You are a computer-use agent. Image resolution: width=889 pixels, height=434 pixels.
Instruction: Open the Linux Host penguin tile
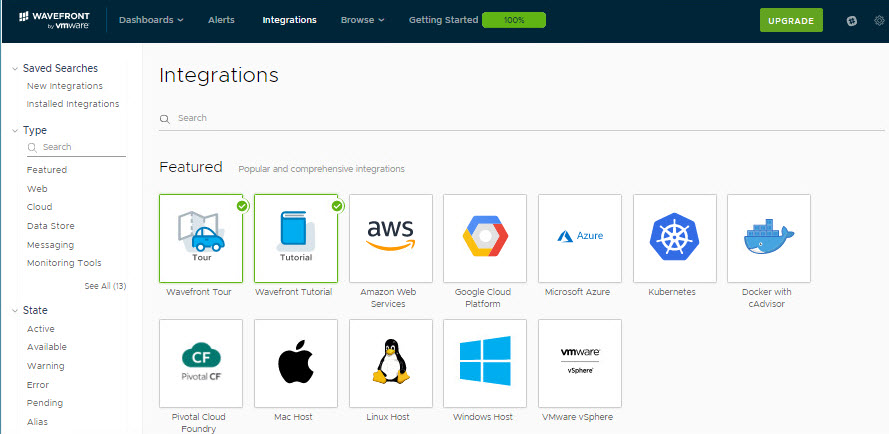pyautogui.click(x=390, y=362)
